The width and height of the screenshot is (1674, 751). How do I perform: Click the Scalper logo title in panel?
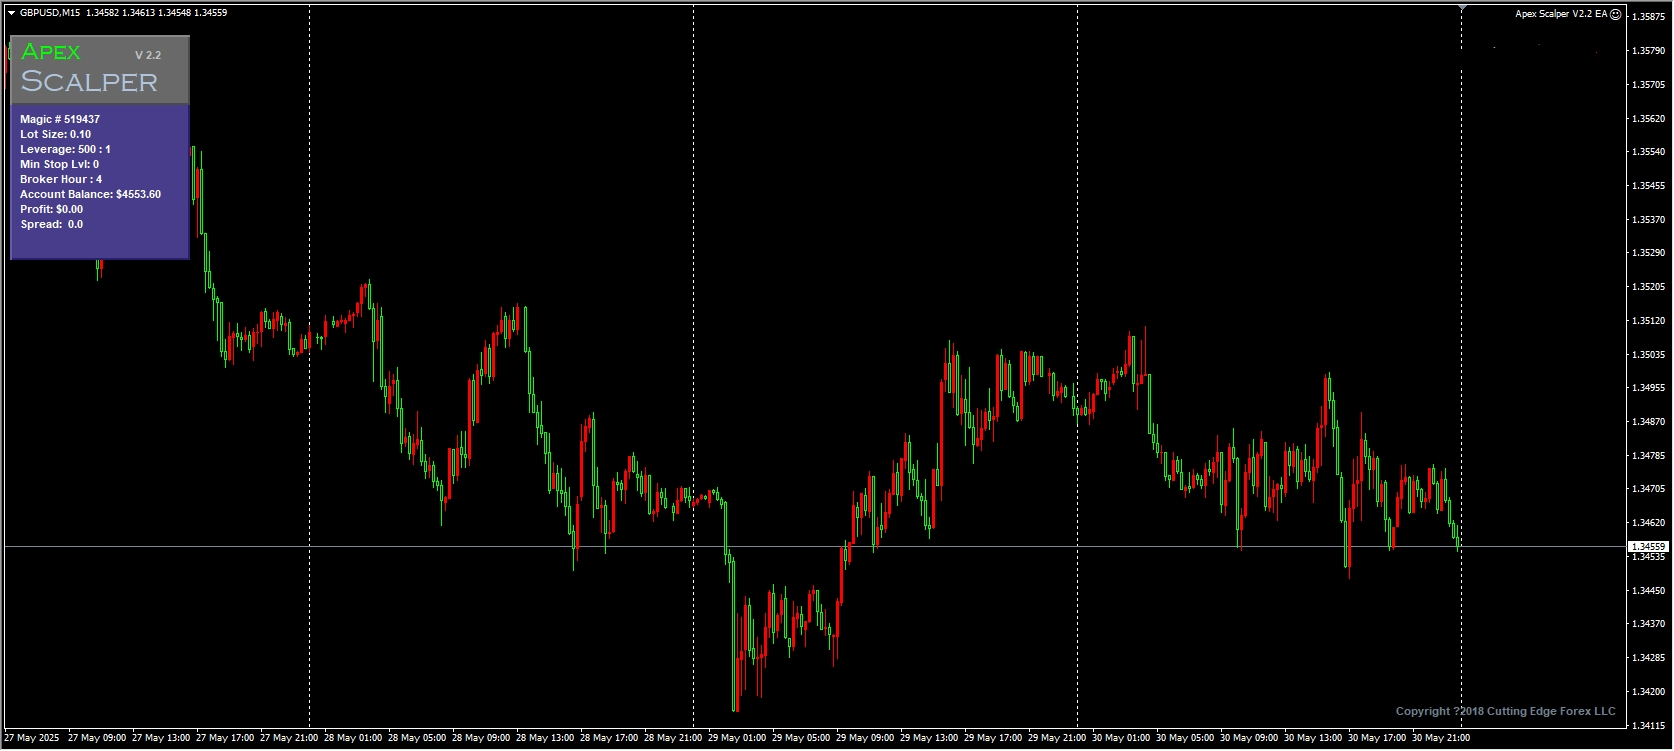[x=89, y=82]
